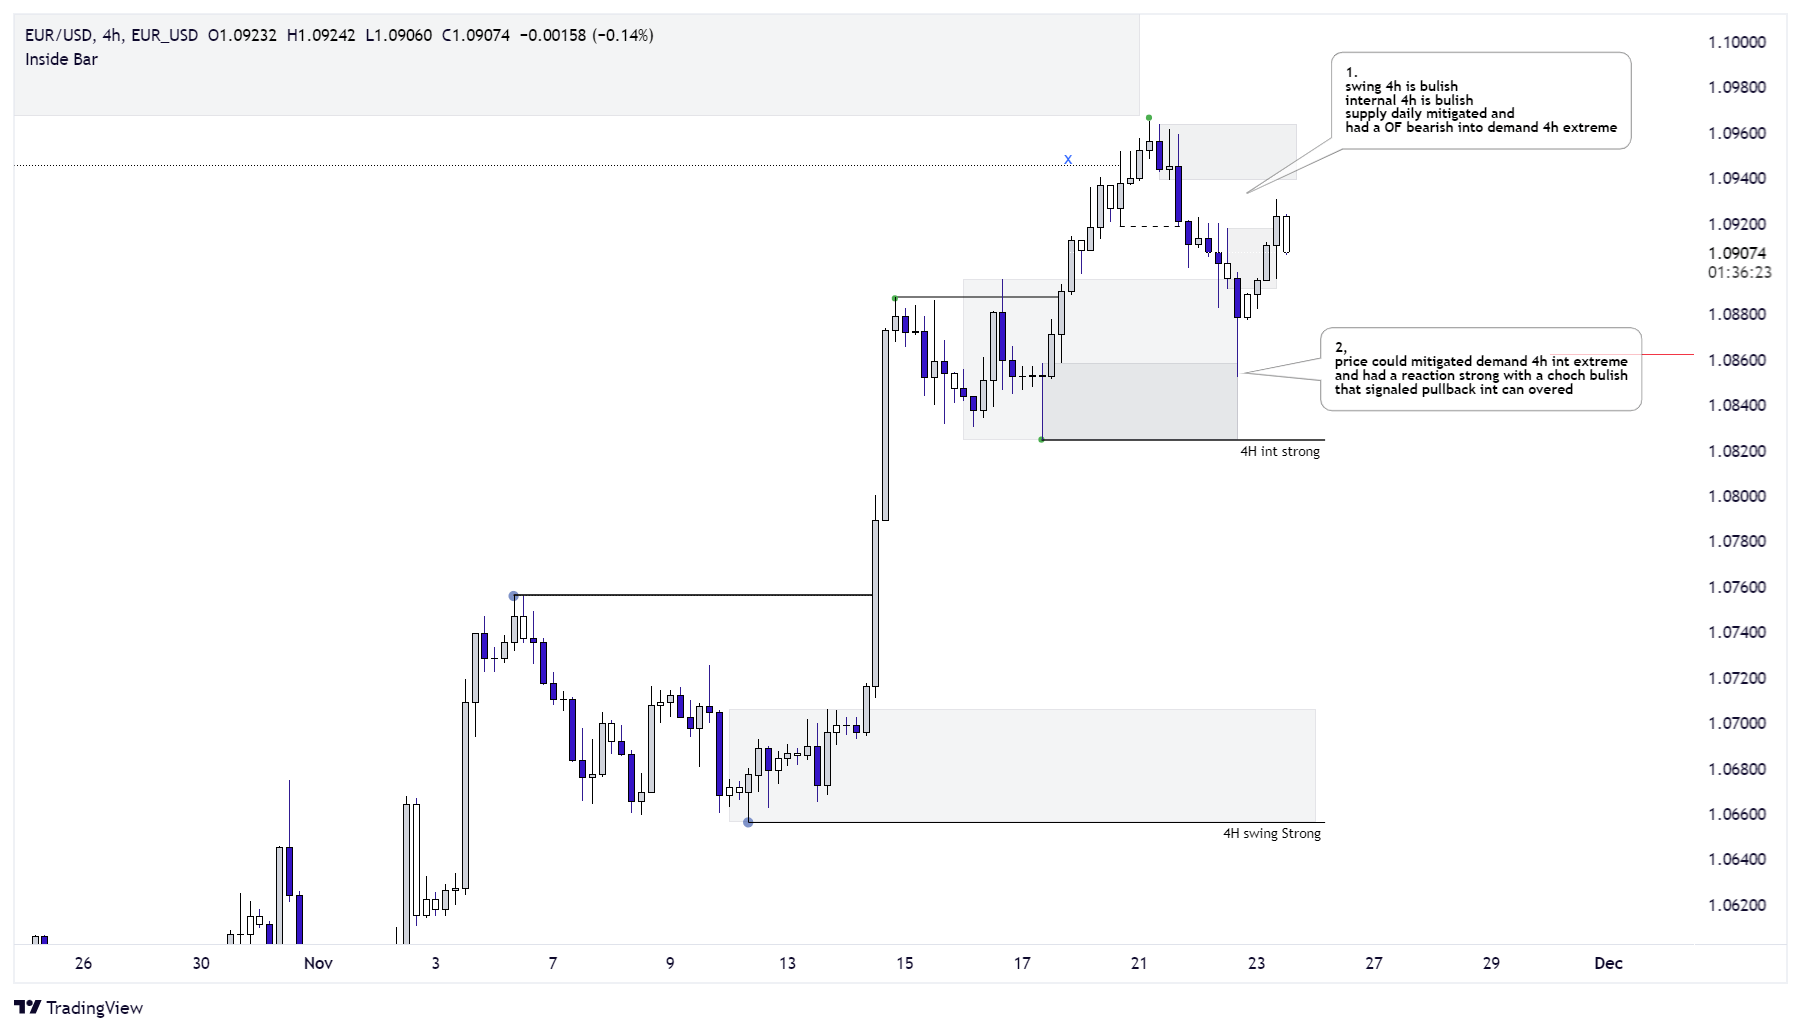The height and width of the screenshot is (1031, 1801).
Task: Click the blue X crossing marker
Action: (x=1067, y=159)
